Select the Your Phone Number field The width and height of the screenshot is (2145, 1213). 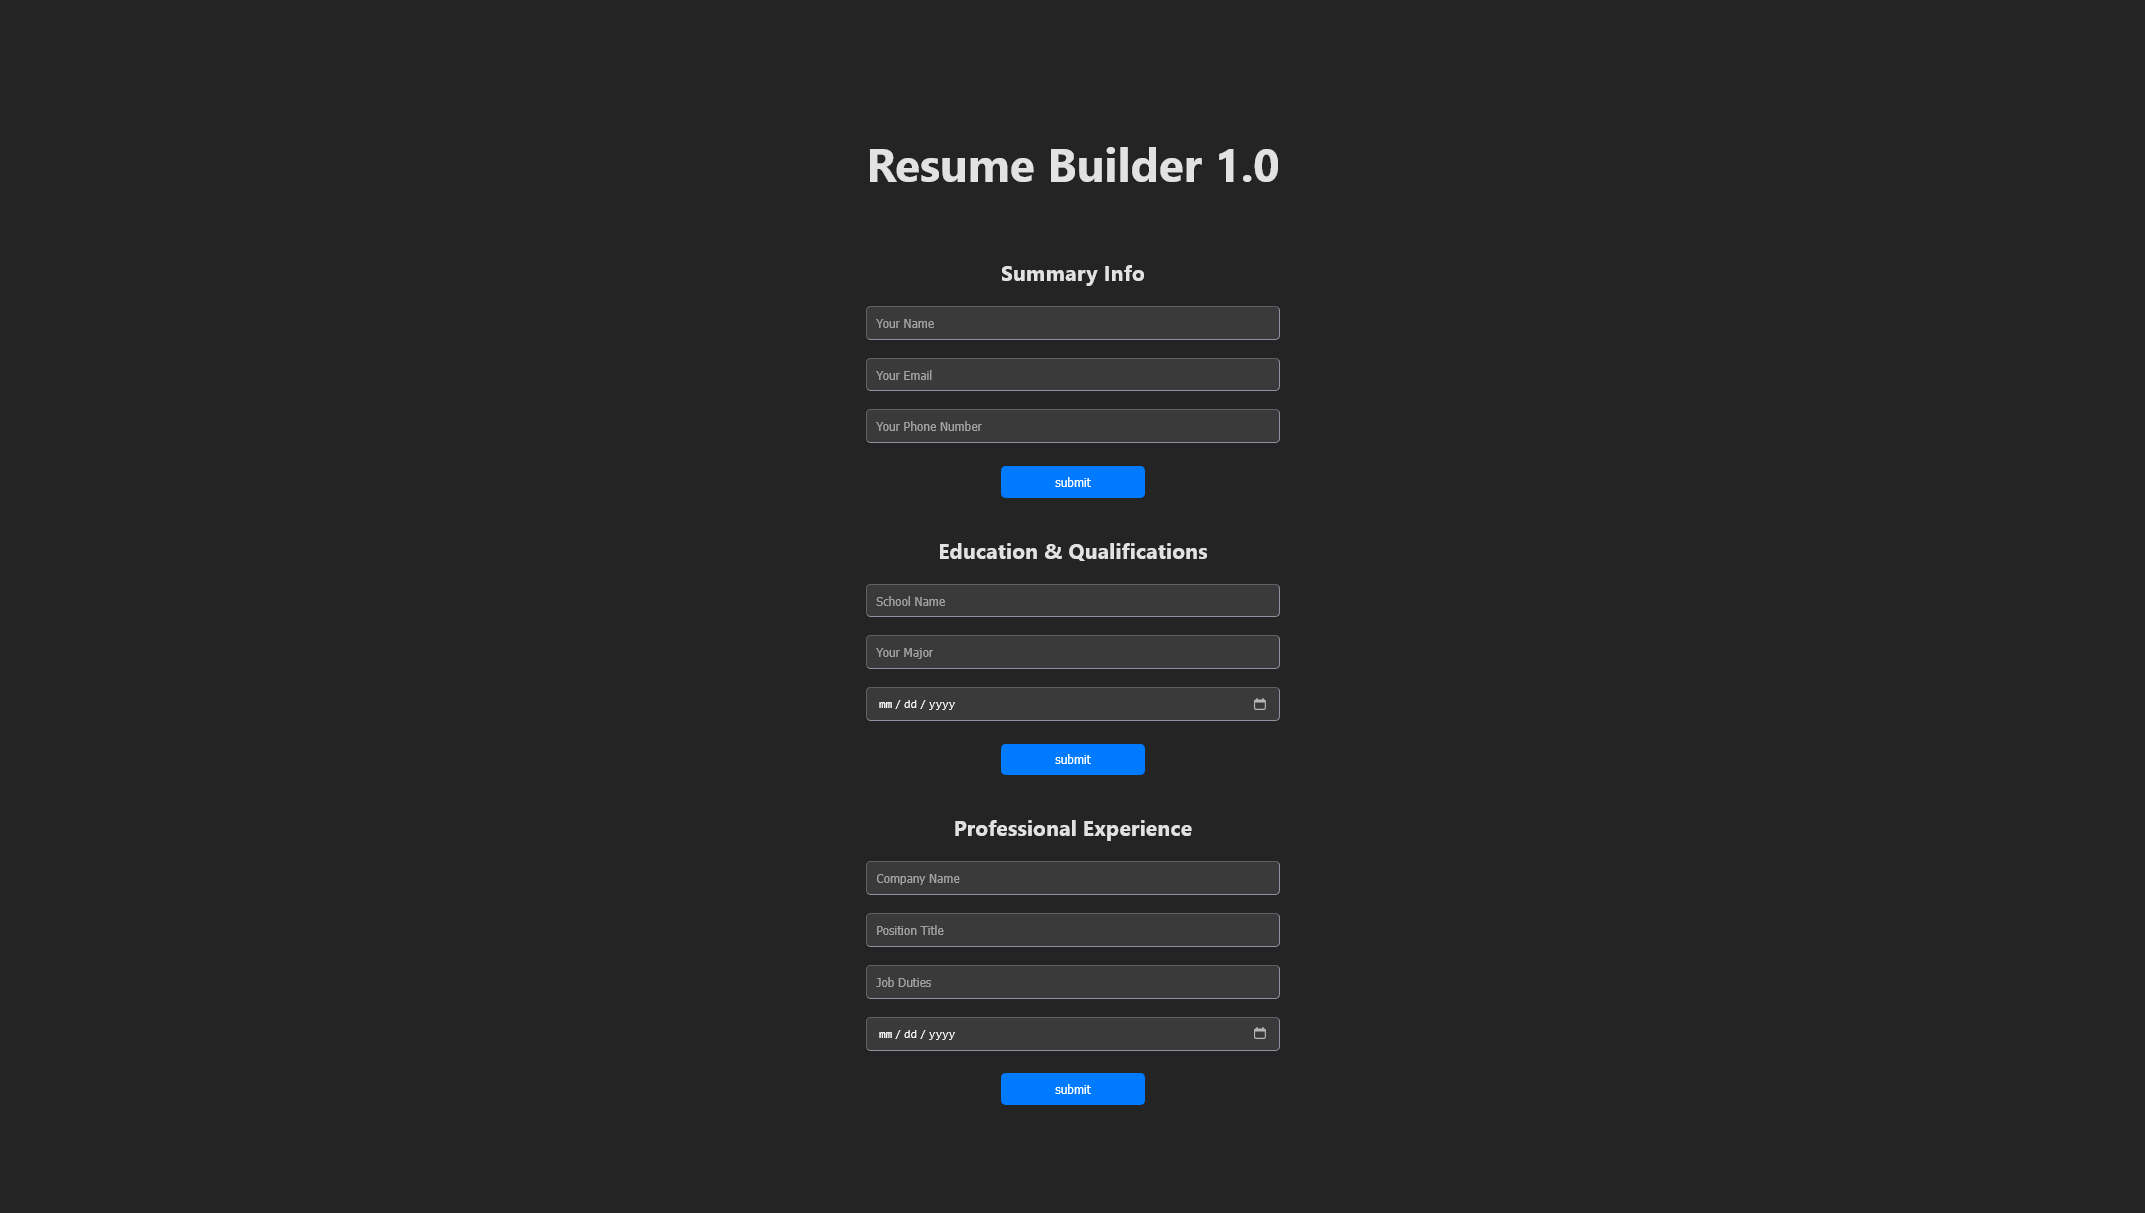(x=1072, y=426)
